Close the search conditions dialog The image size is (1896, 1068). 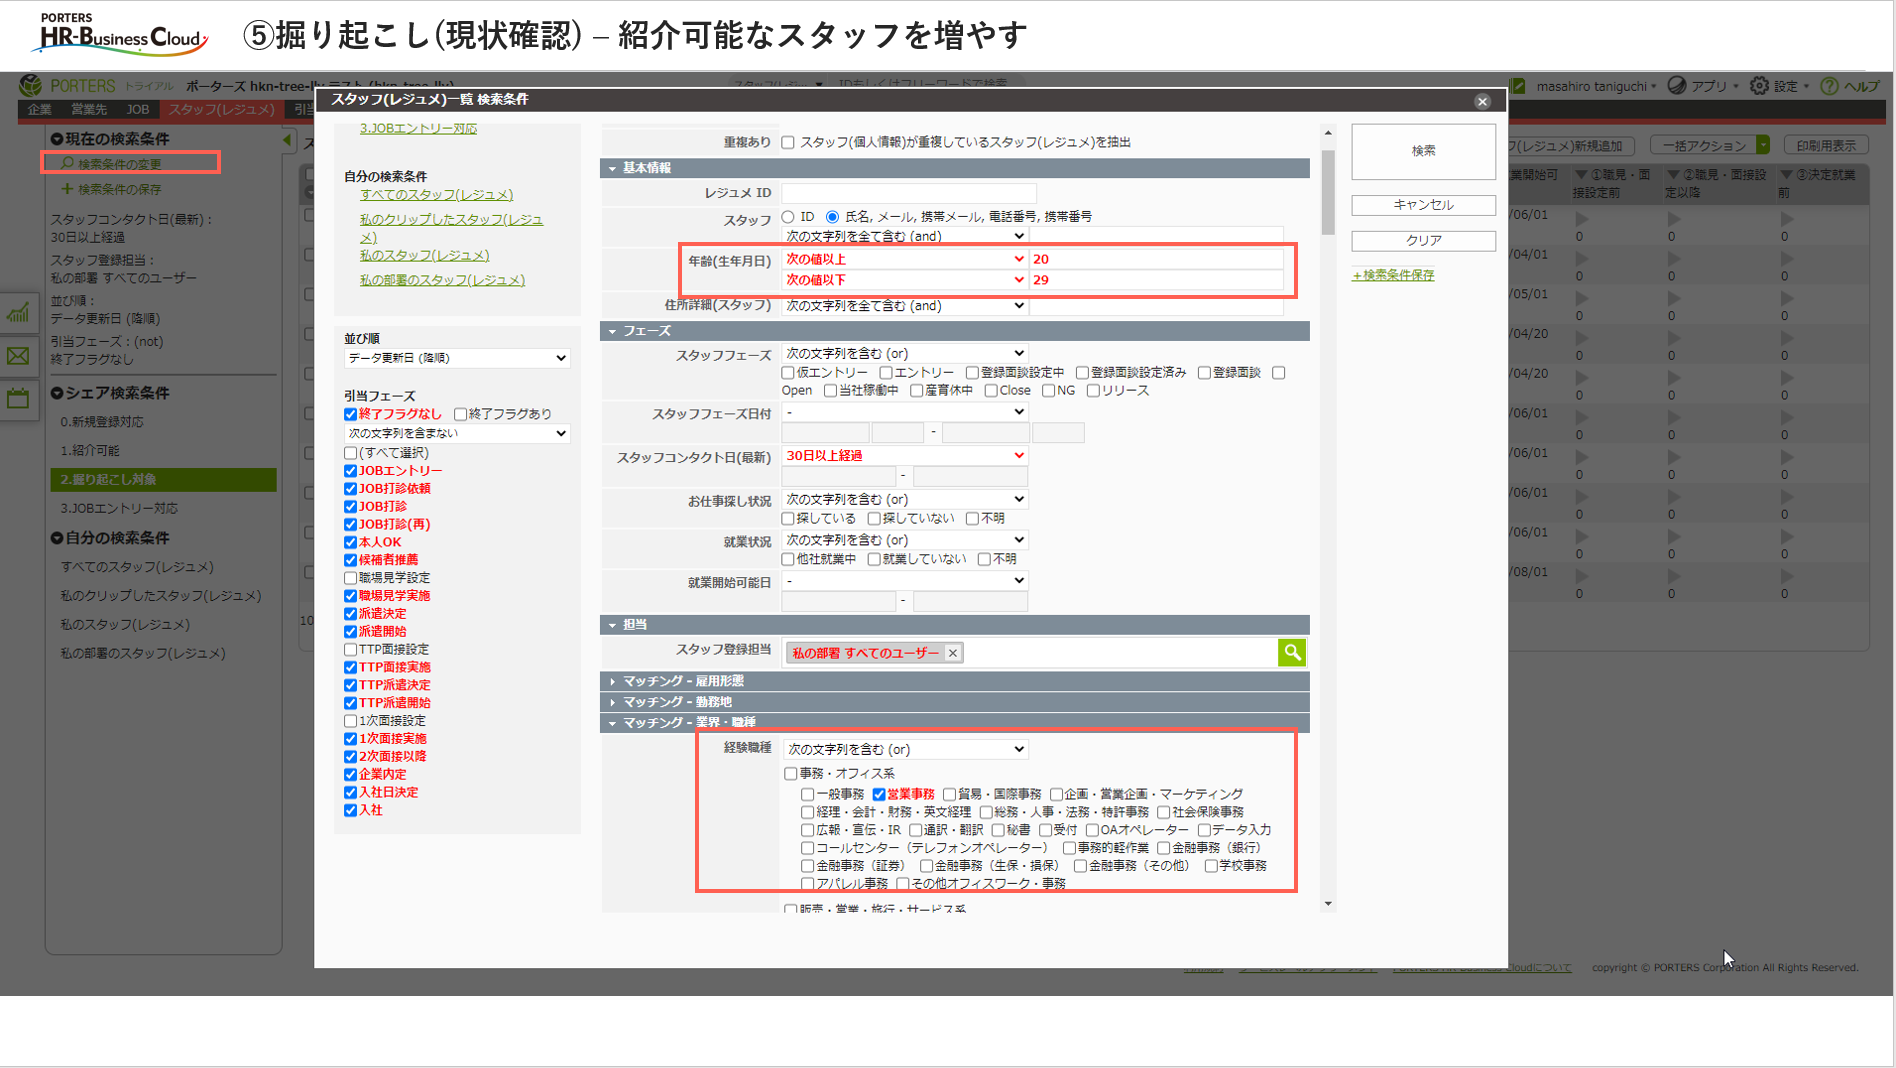[1482, 101]
